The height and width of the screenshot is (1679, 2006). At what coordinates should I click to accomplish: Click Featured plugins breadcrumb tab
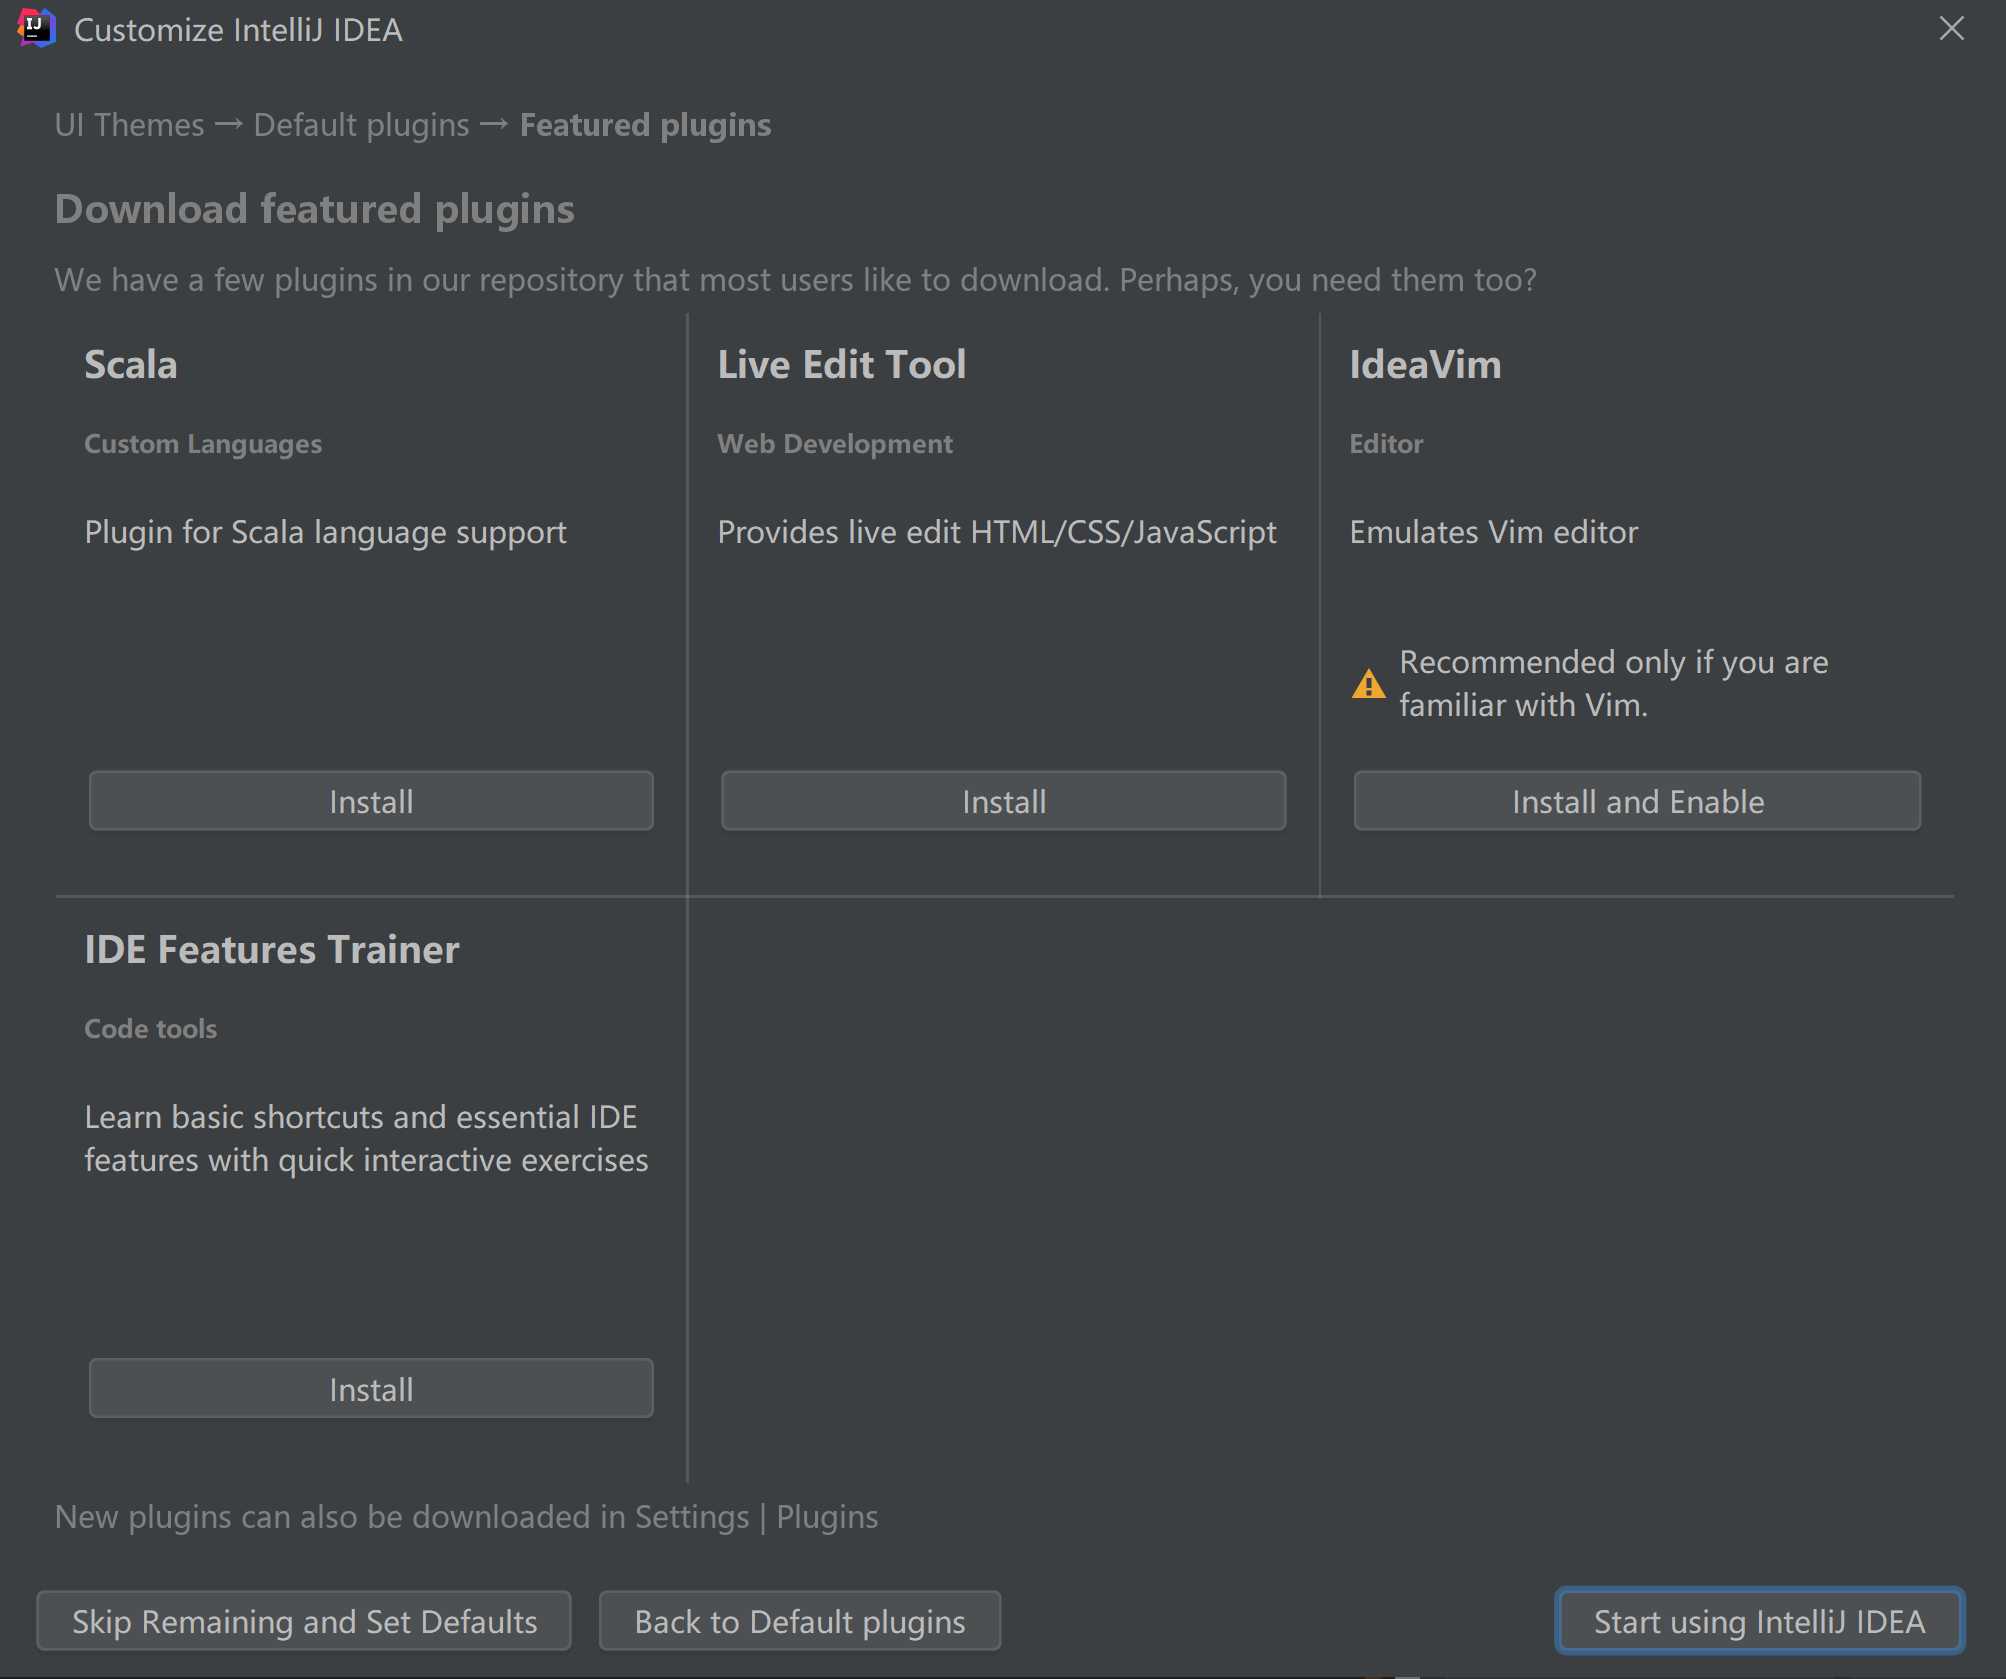tap(645, 123)
